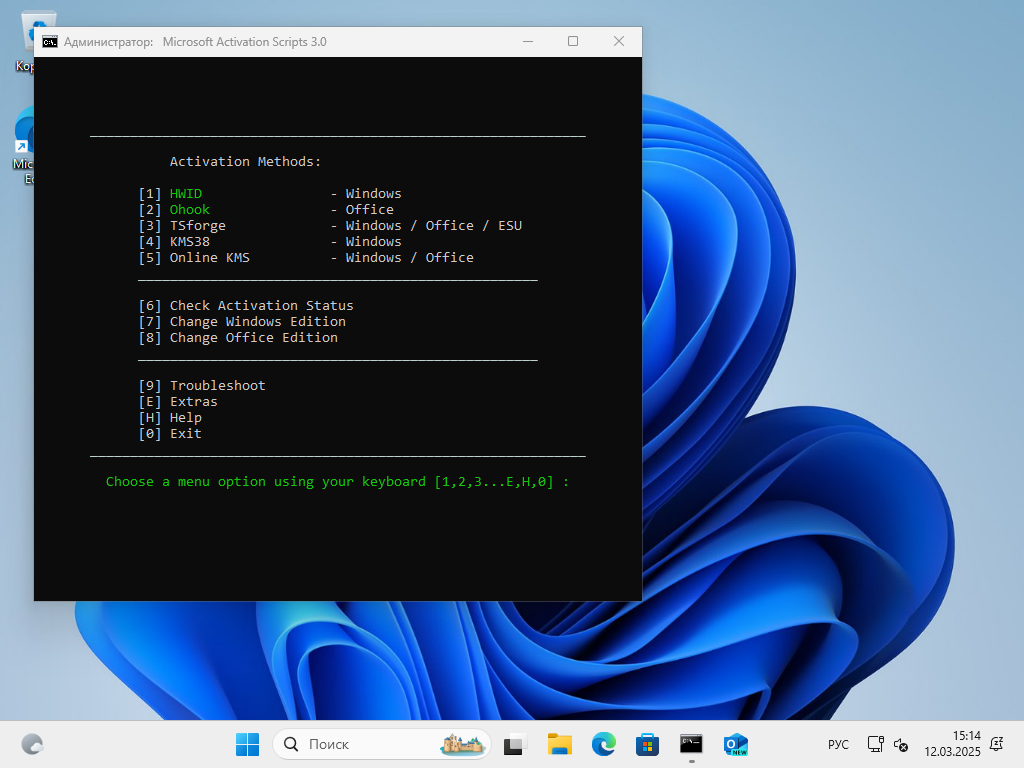Click the Activation Methods heading

coord(245,162)
